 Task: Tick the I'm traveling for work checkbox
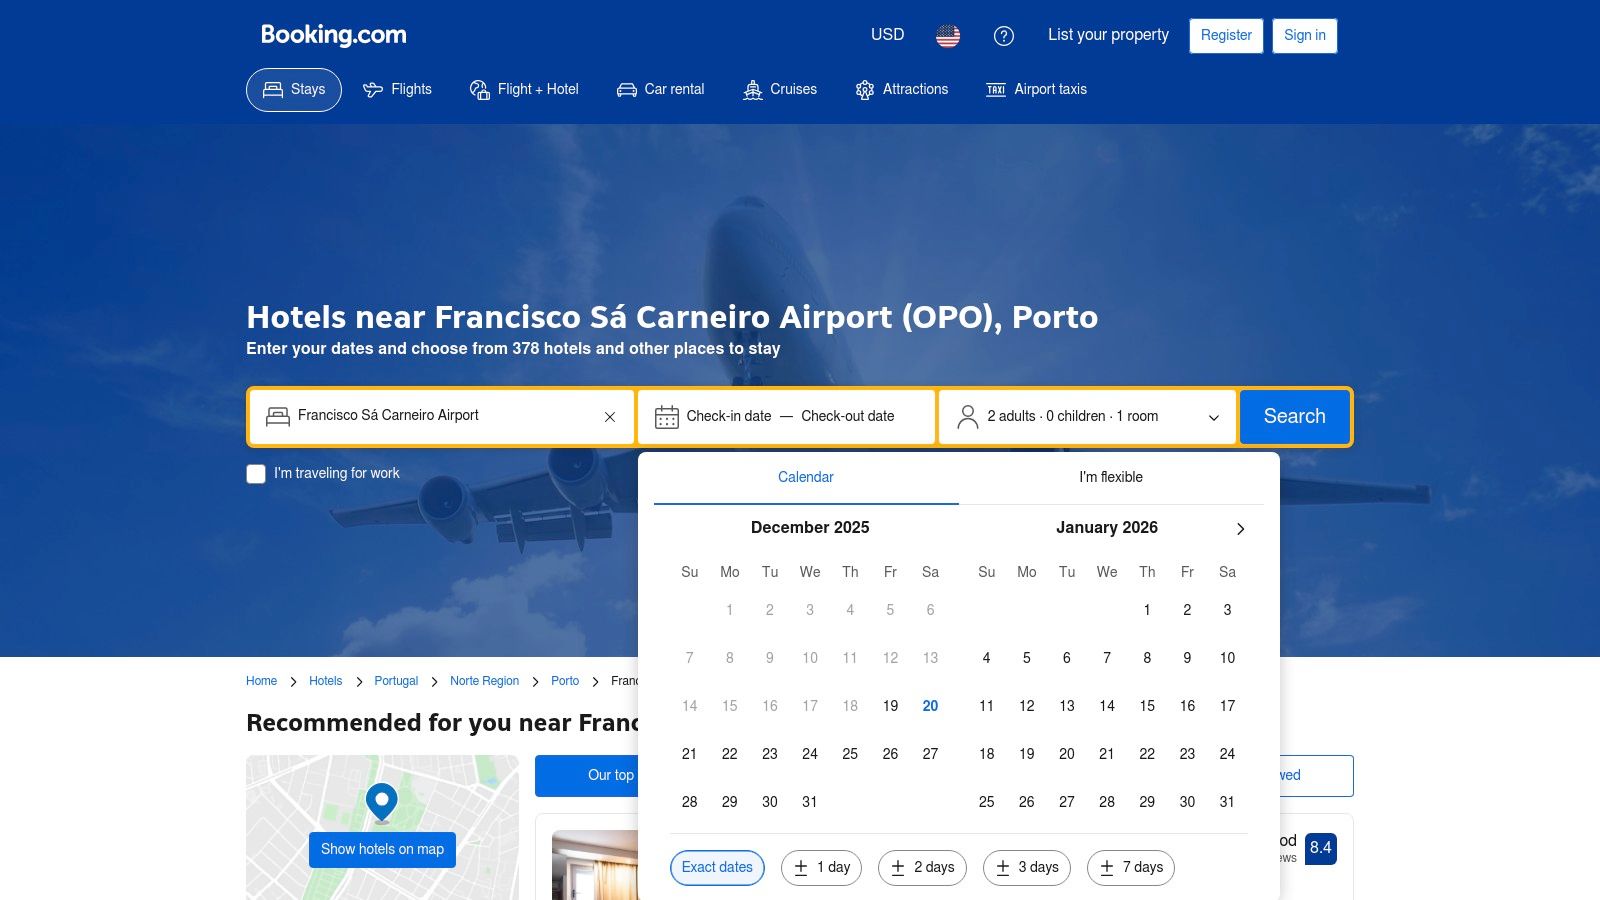tap(256, 474)
